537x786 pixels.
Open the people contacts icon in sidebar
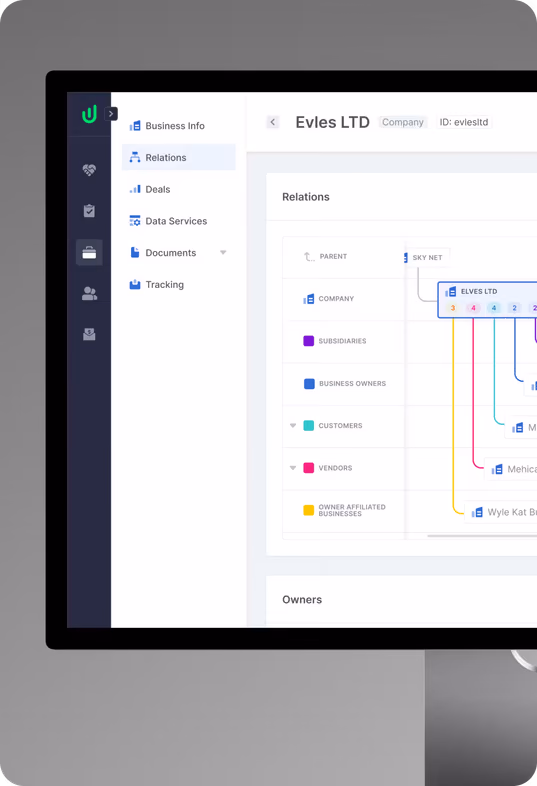(89, 293)
